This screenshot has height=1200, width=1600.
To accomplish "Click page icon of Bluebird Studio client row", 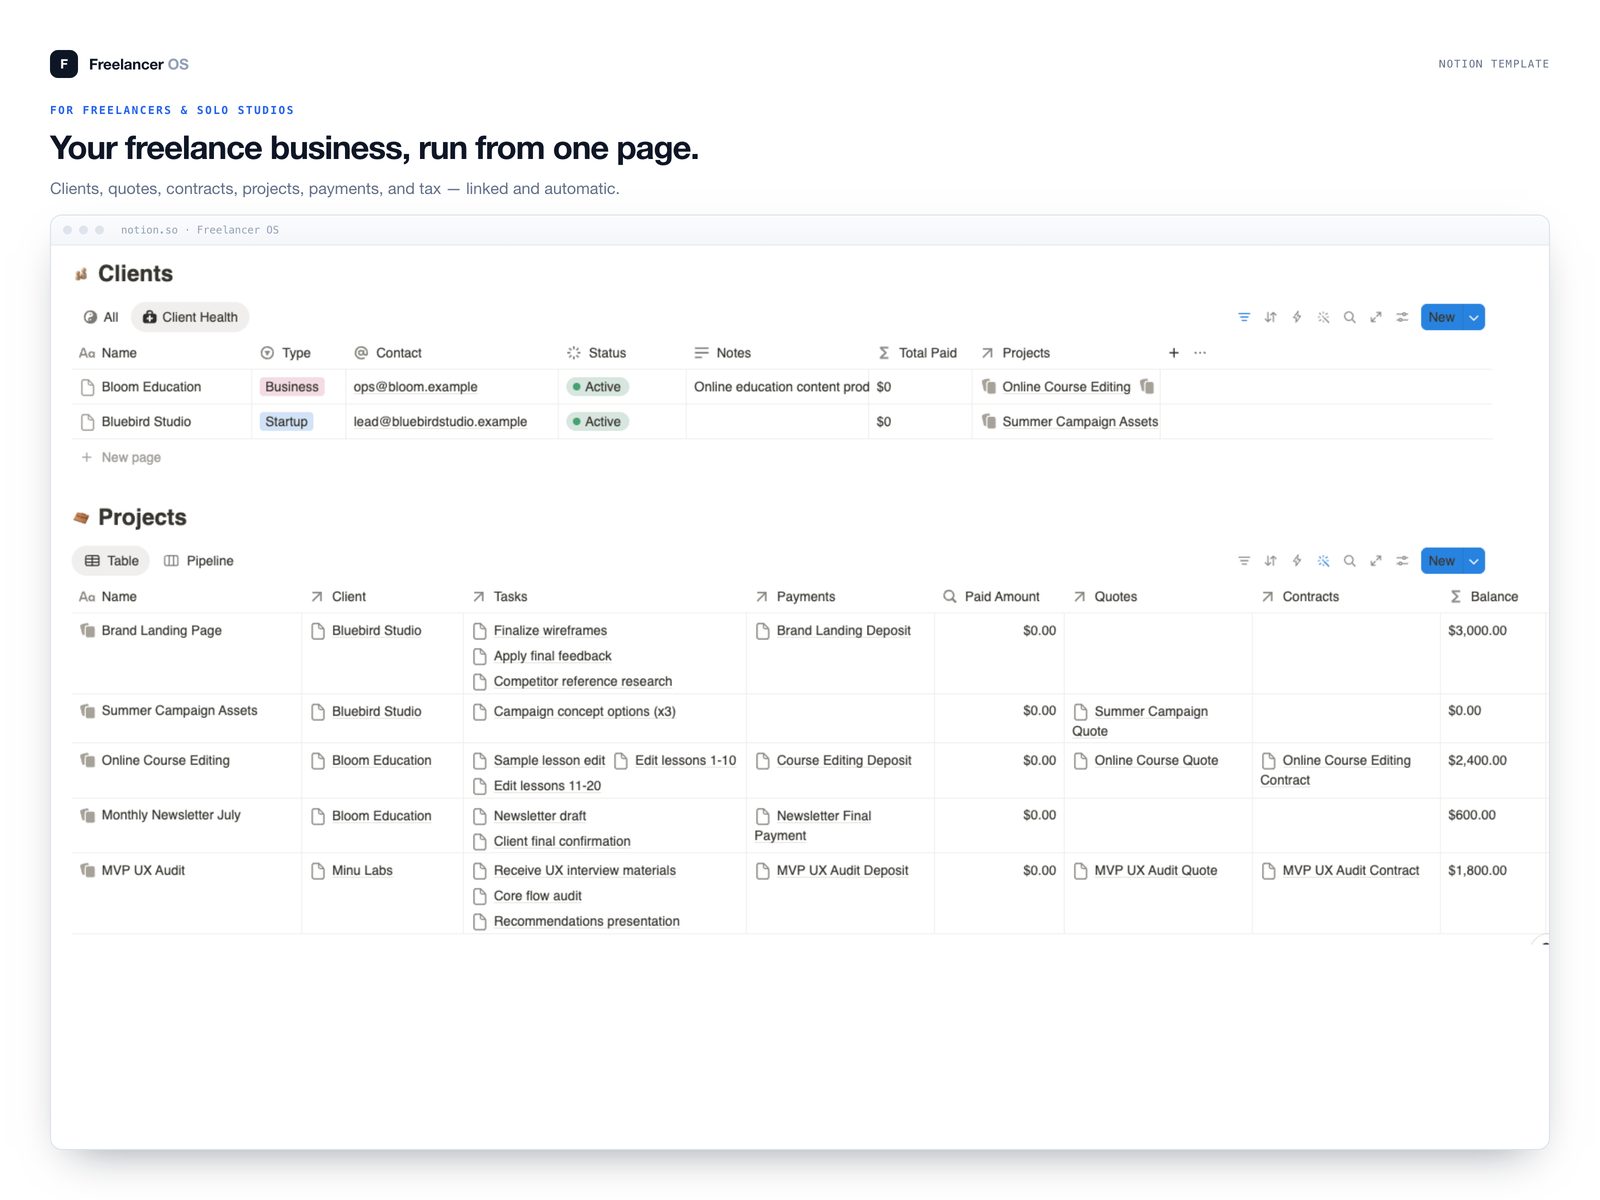I will coord(87,422).
